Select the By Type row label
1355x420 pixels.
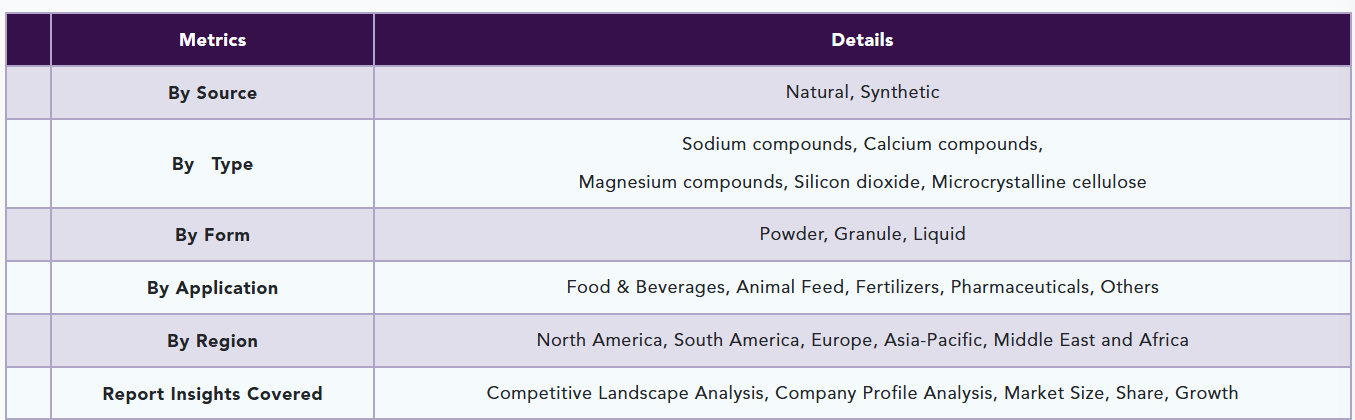tap(212, 164)
